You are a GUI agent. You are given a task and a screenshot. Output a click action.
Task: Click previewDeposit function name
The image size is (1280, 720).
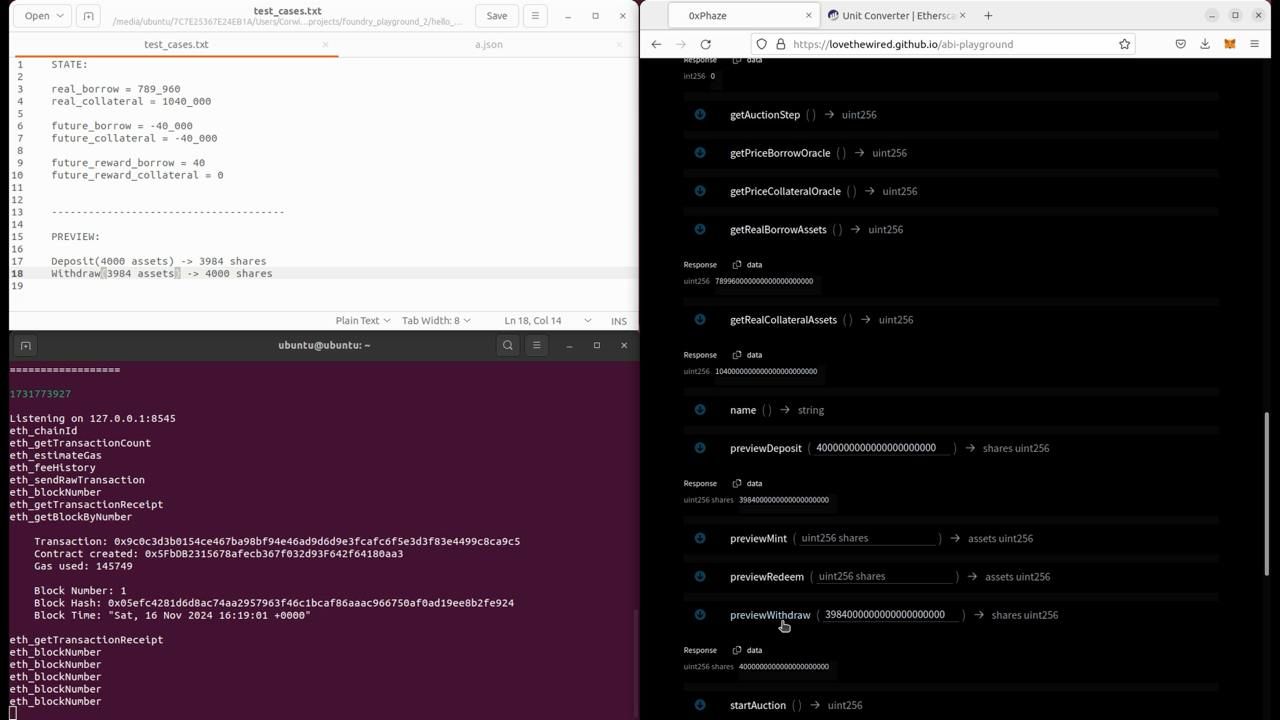(x=766, y=448)
